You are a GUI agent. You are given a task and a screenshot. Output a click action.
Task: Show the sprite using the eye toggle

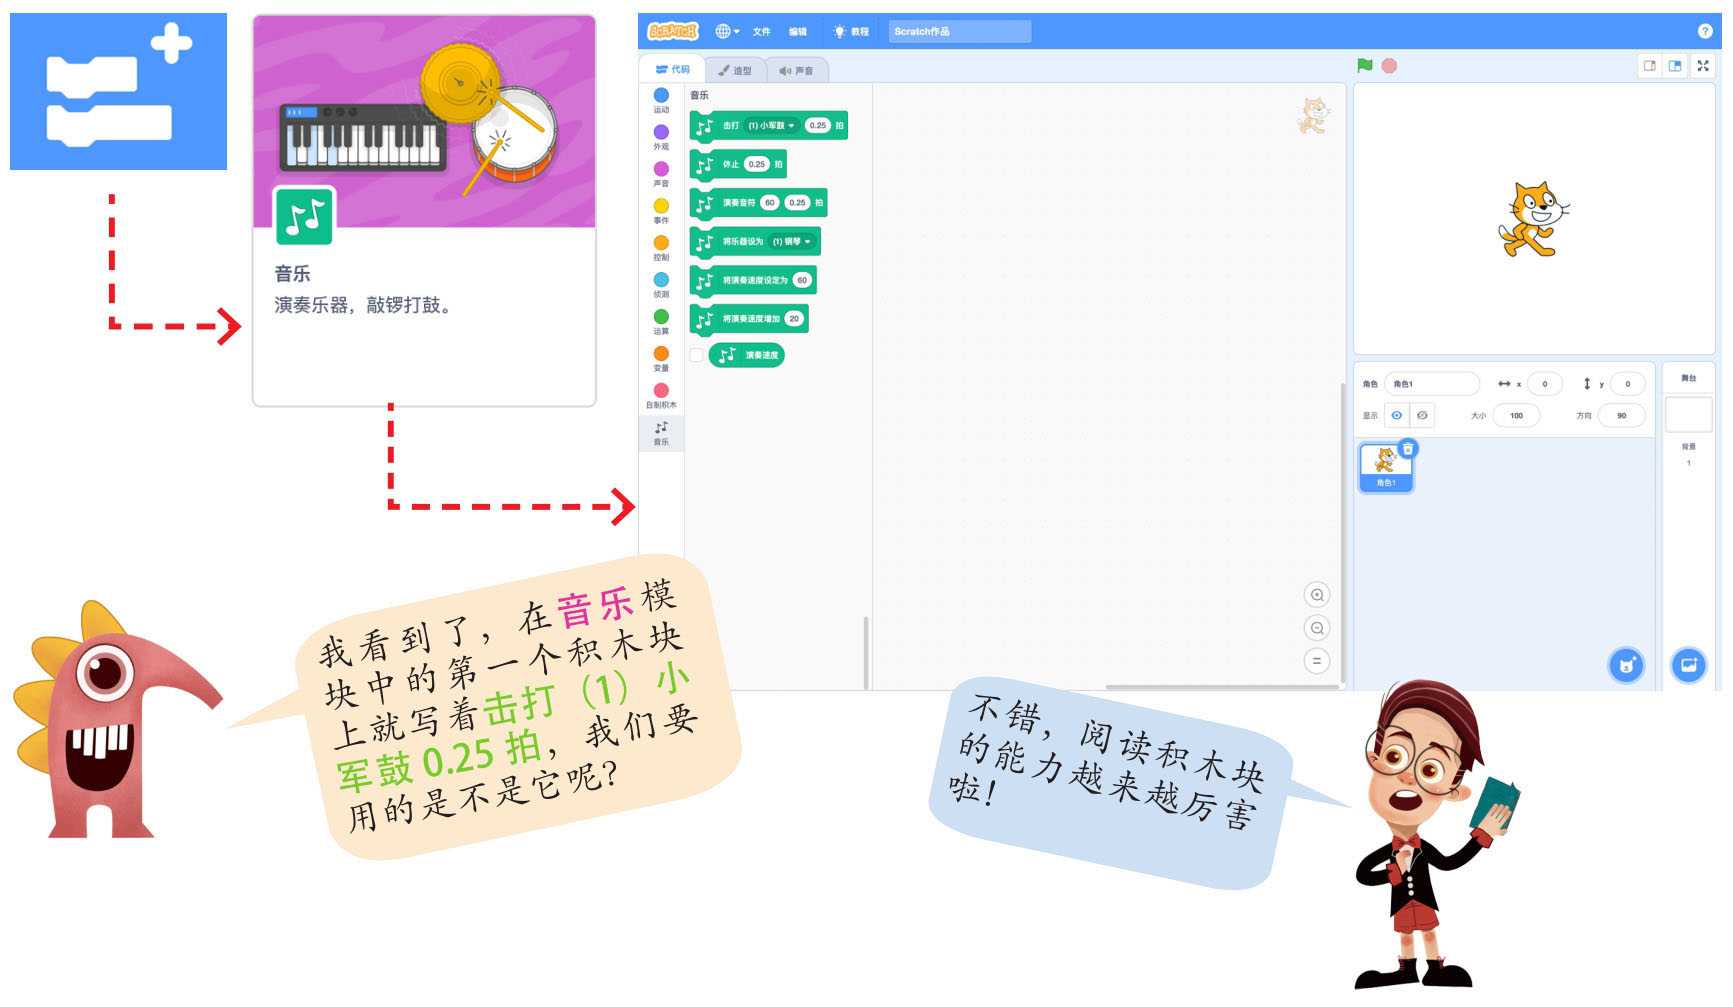[1397, 415]
